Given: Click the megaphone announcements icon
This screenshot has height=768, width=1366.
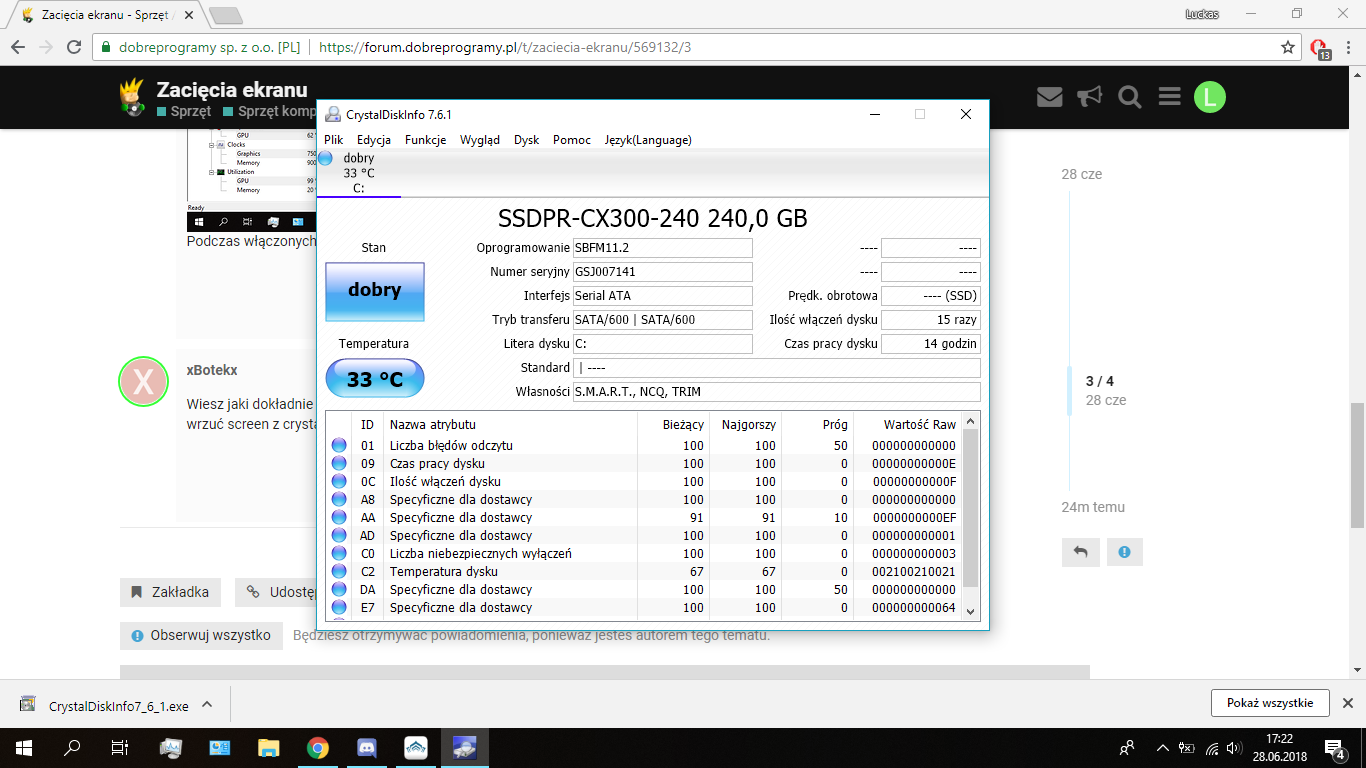Looking at the screenshot, I should [1089, 97].
